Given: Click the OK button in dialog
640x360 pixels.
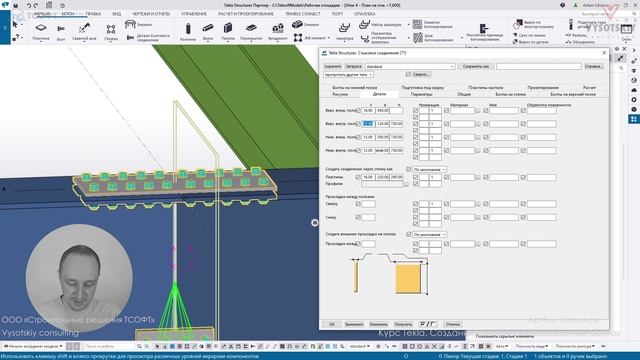Looking at the screenshot, I should [331, 324].
